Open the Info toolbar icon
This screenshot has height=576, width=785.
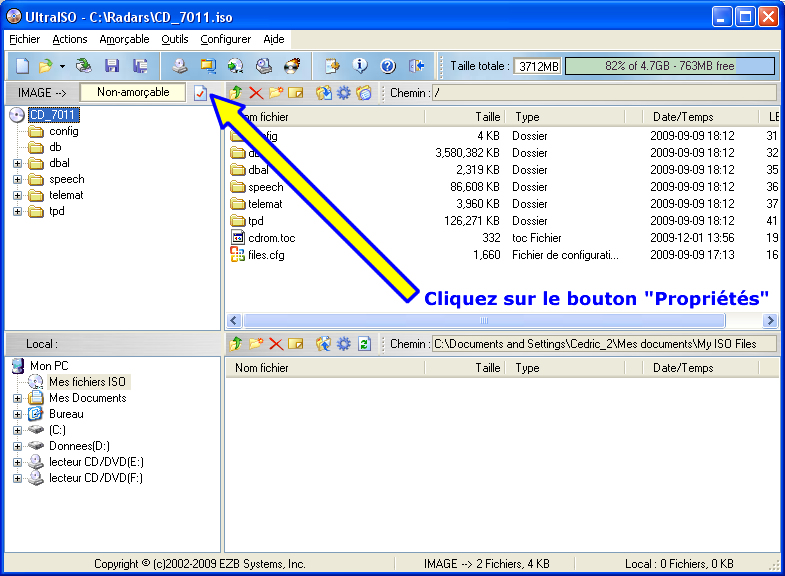pyautogui.click(x=360, y=66)
